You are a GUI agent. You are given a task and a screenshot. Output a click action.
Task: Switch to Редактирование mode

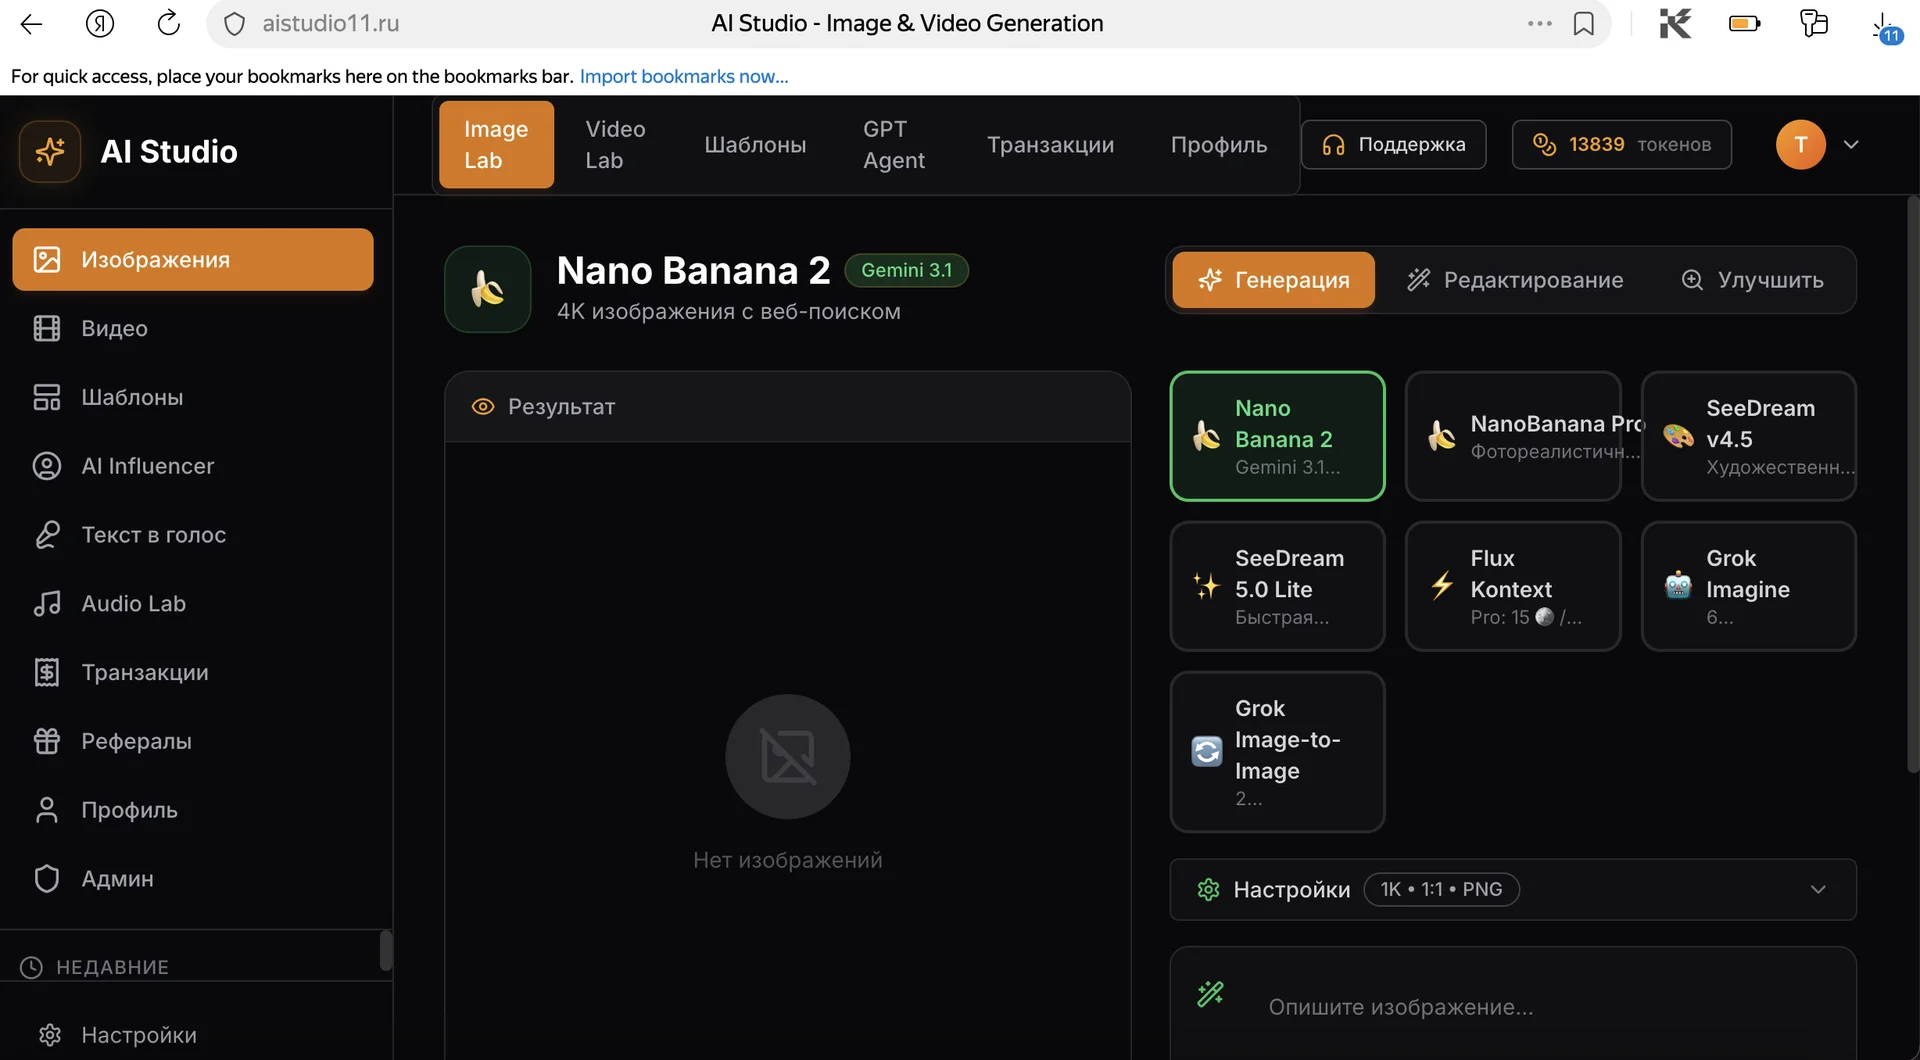[x=1515, y=280]
